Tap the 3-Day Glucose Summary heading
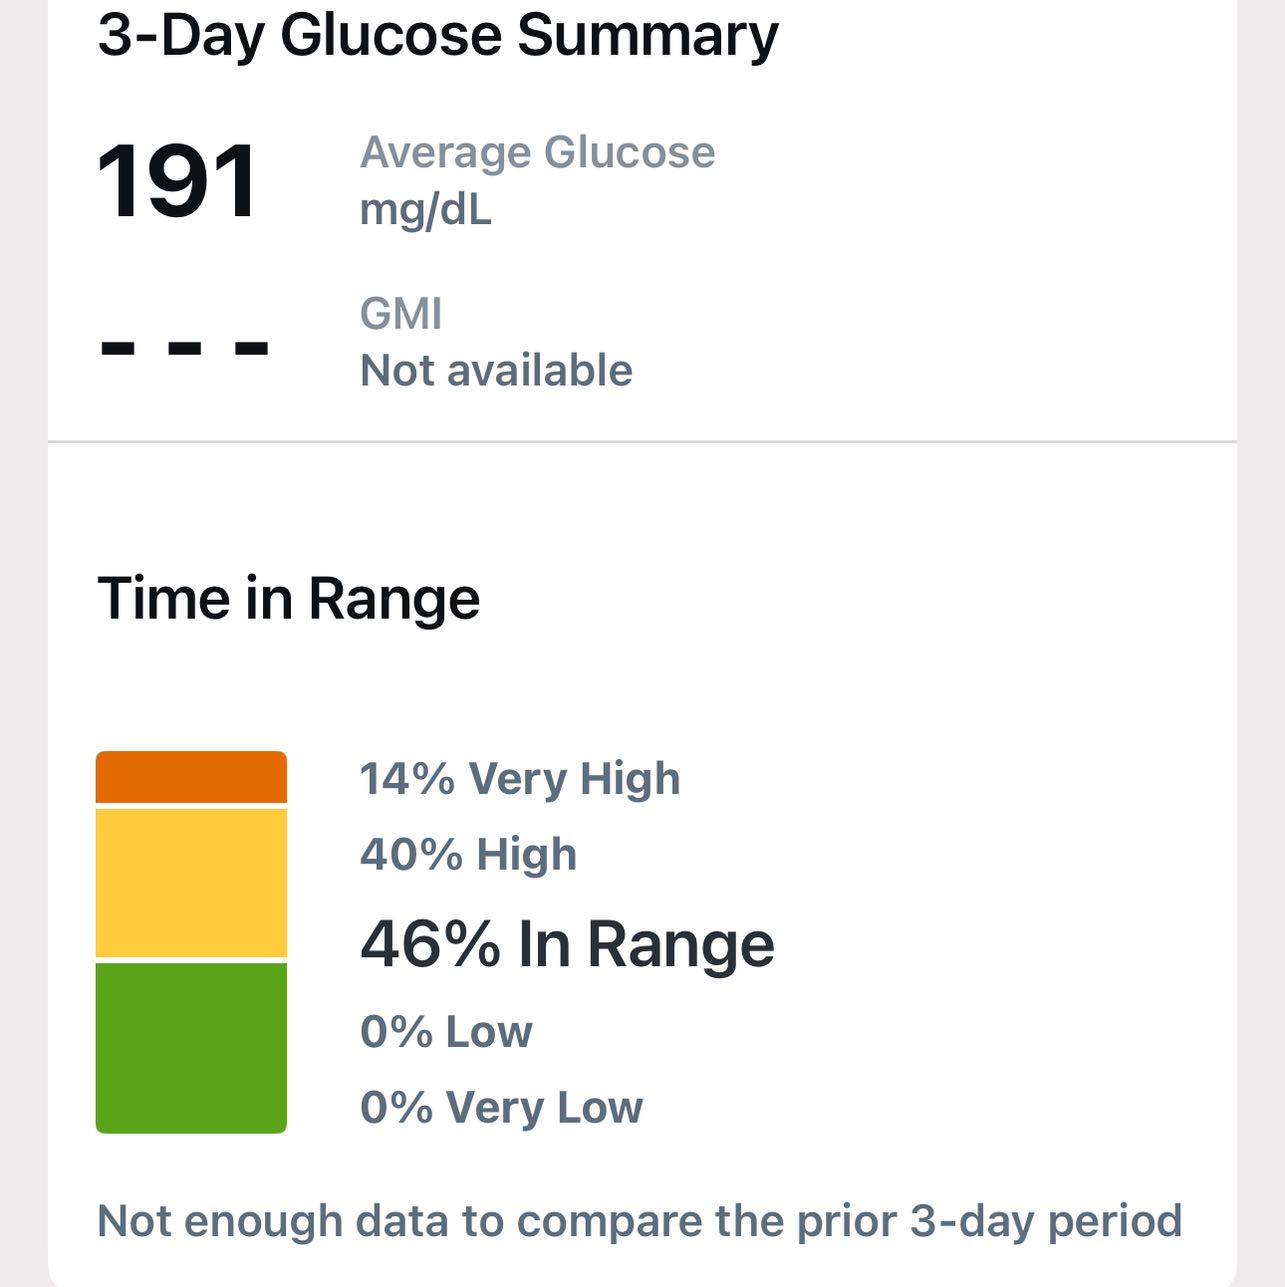 click(x=437, y=35)
